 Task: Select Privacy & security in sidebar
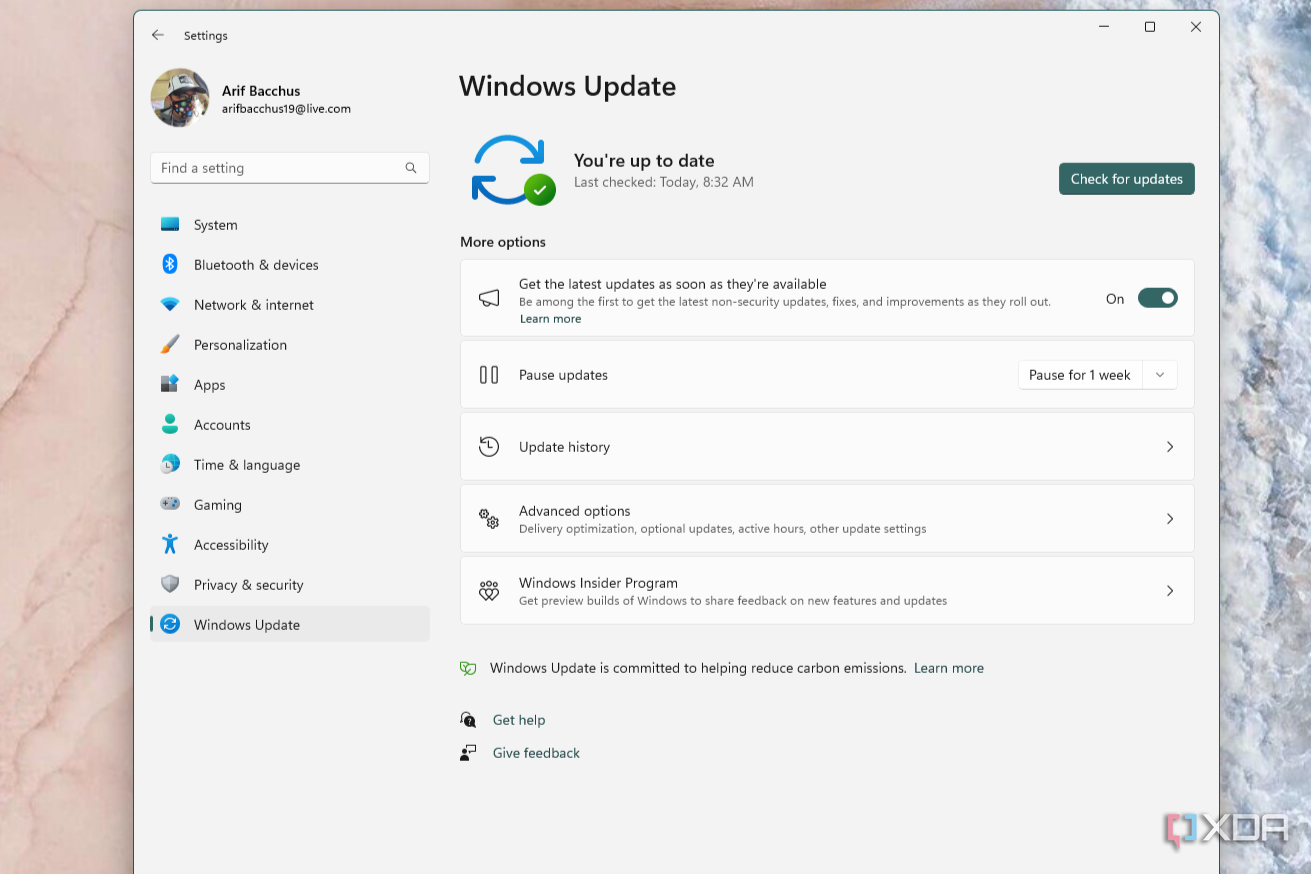(290, 585)
